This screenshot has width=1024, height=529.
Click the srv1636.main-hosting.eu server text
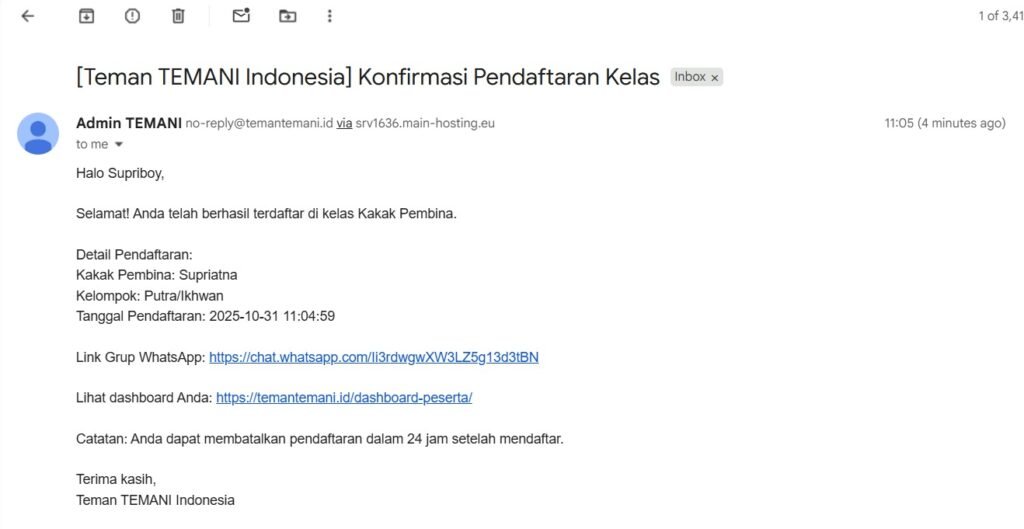click(425, 124)
